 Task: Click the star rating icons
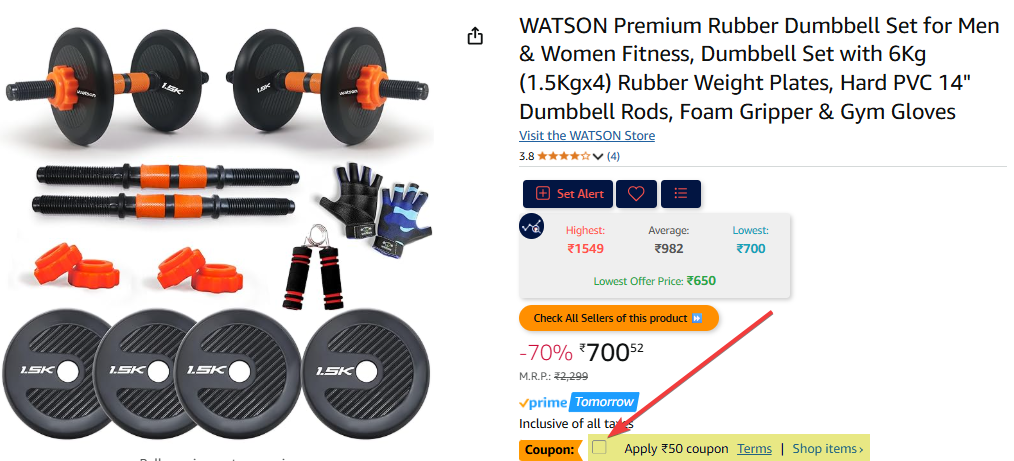(x=563, y=156)
